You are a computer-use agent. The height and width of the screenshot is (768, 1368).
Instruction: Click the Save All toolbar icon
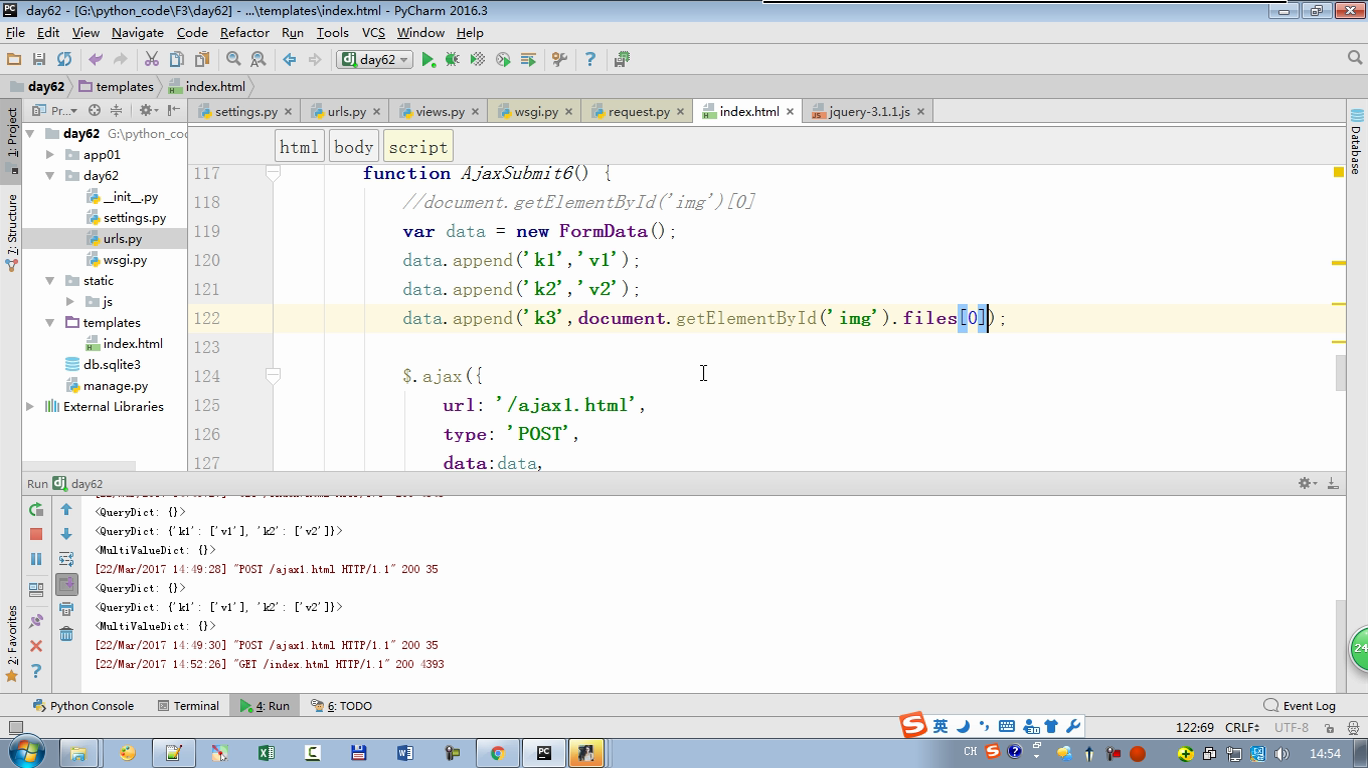[x=39, y=60]
